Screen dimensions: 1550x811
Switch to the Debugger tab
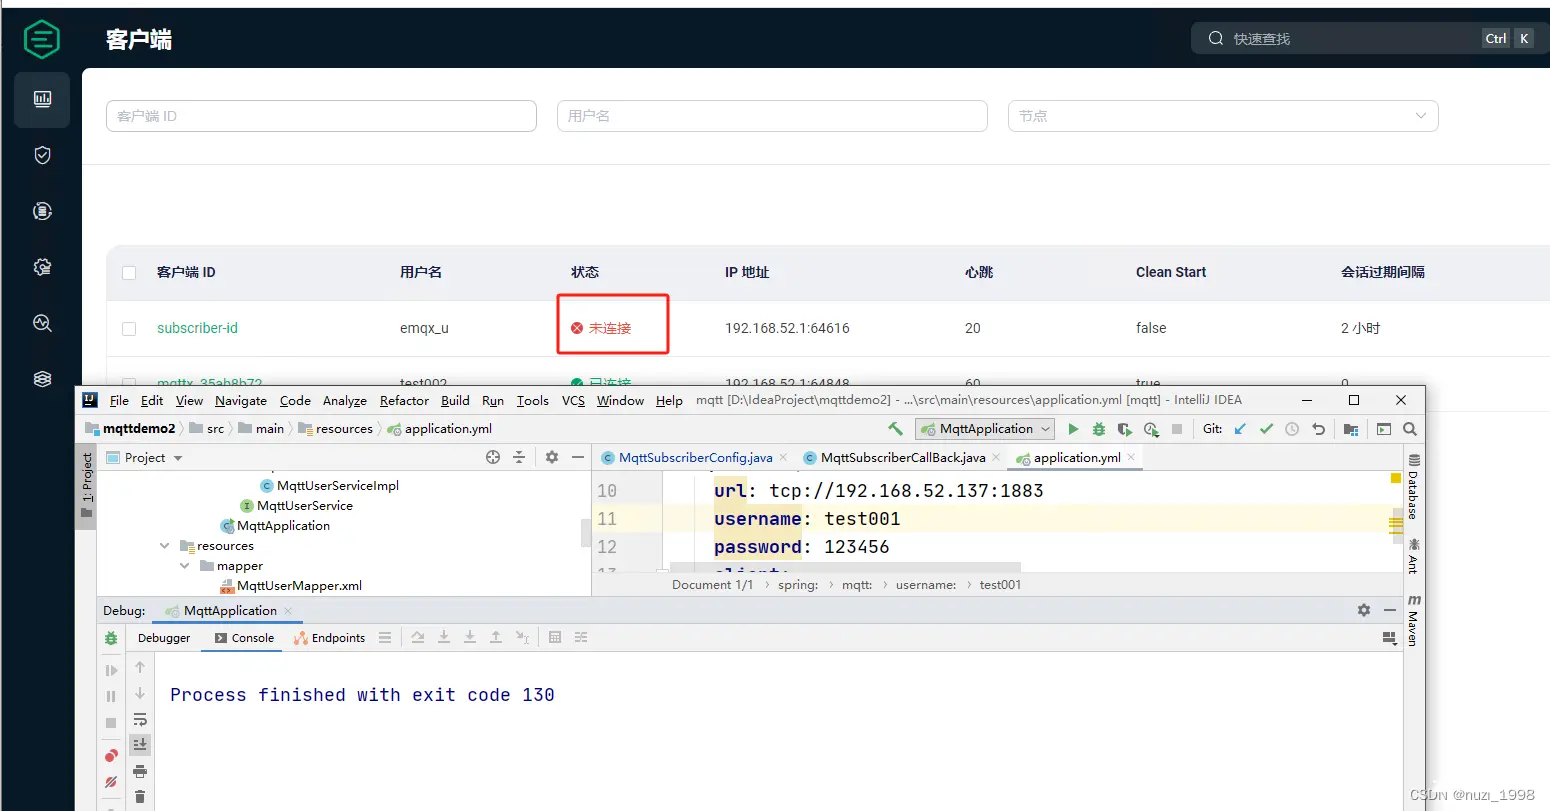click(x=164, y=638)
